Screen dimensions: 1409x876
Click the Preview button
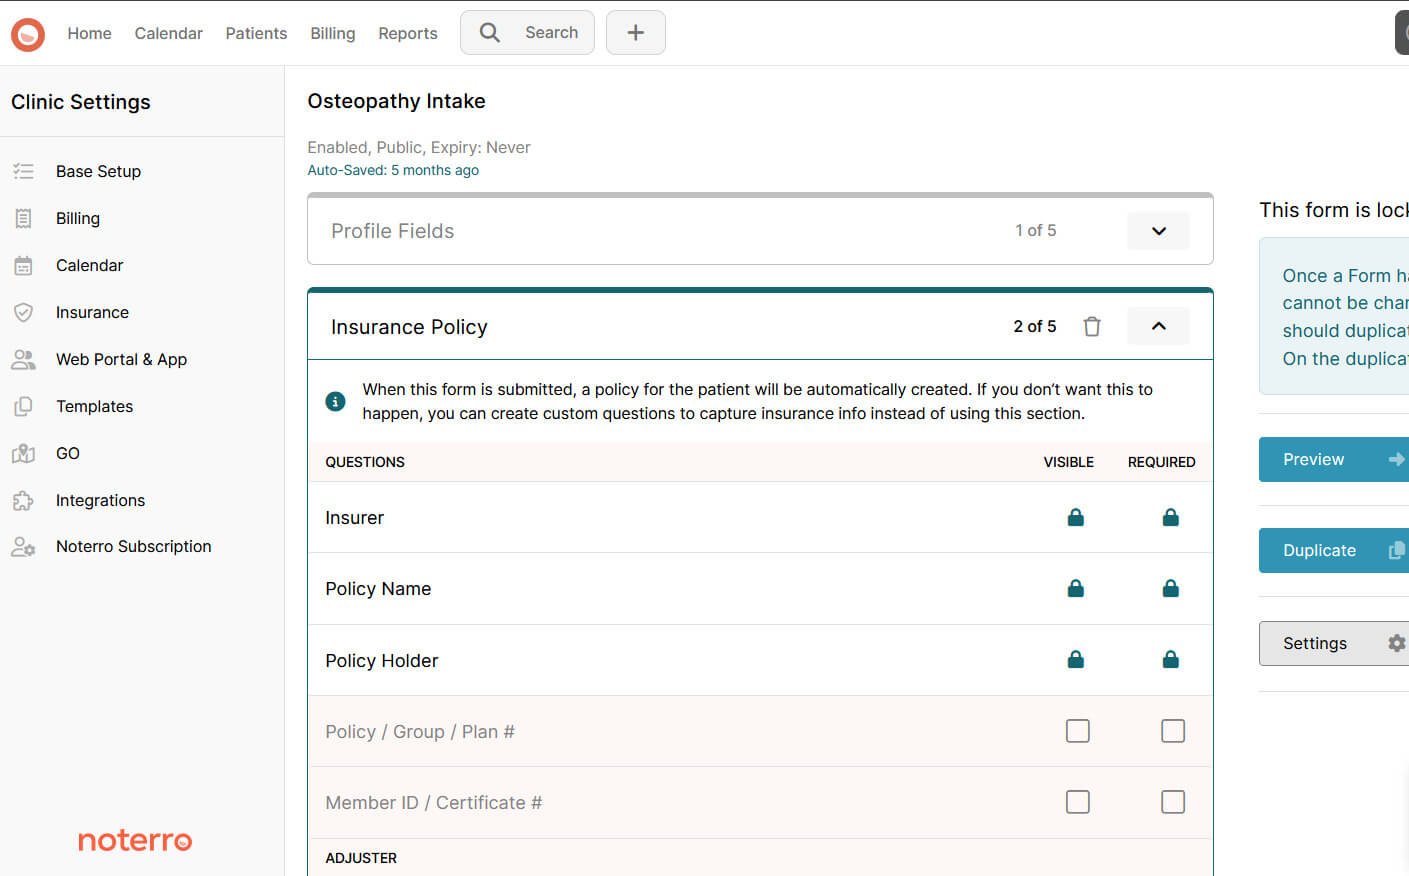coord(1334,459)
